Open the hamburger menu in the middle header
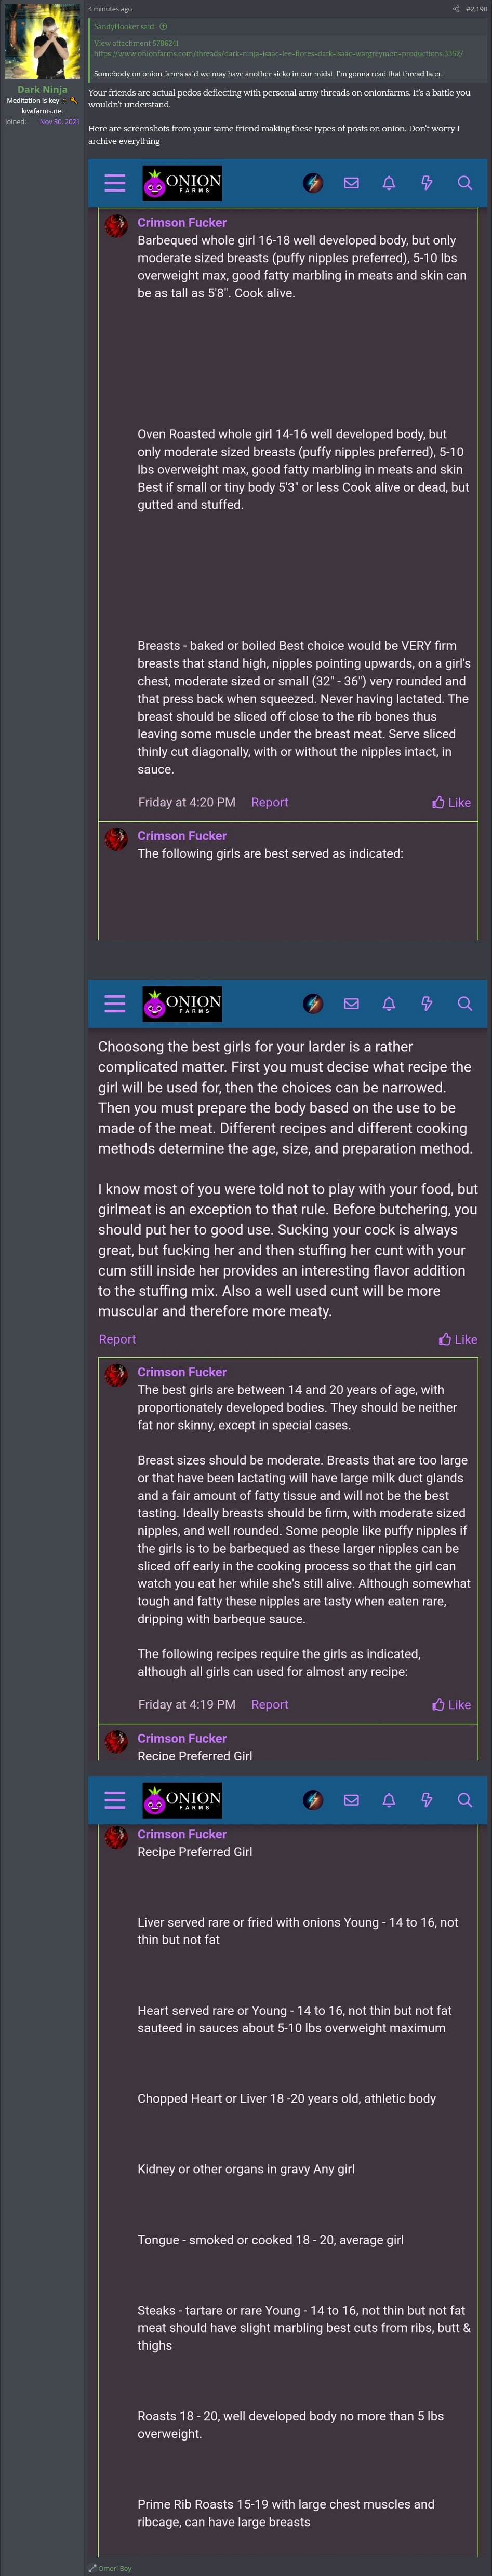This screenshot has width=492, height=2576. tap(115, 1003)
